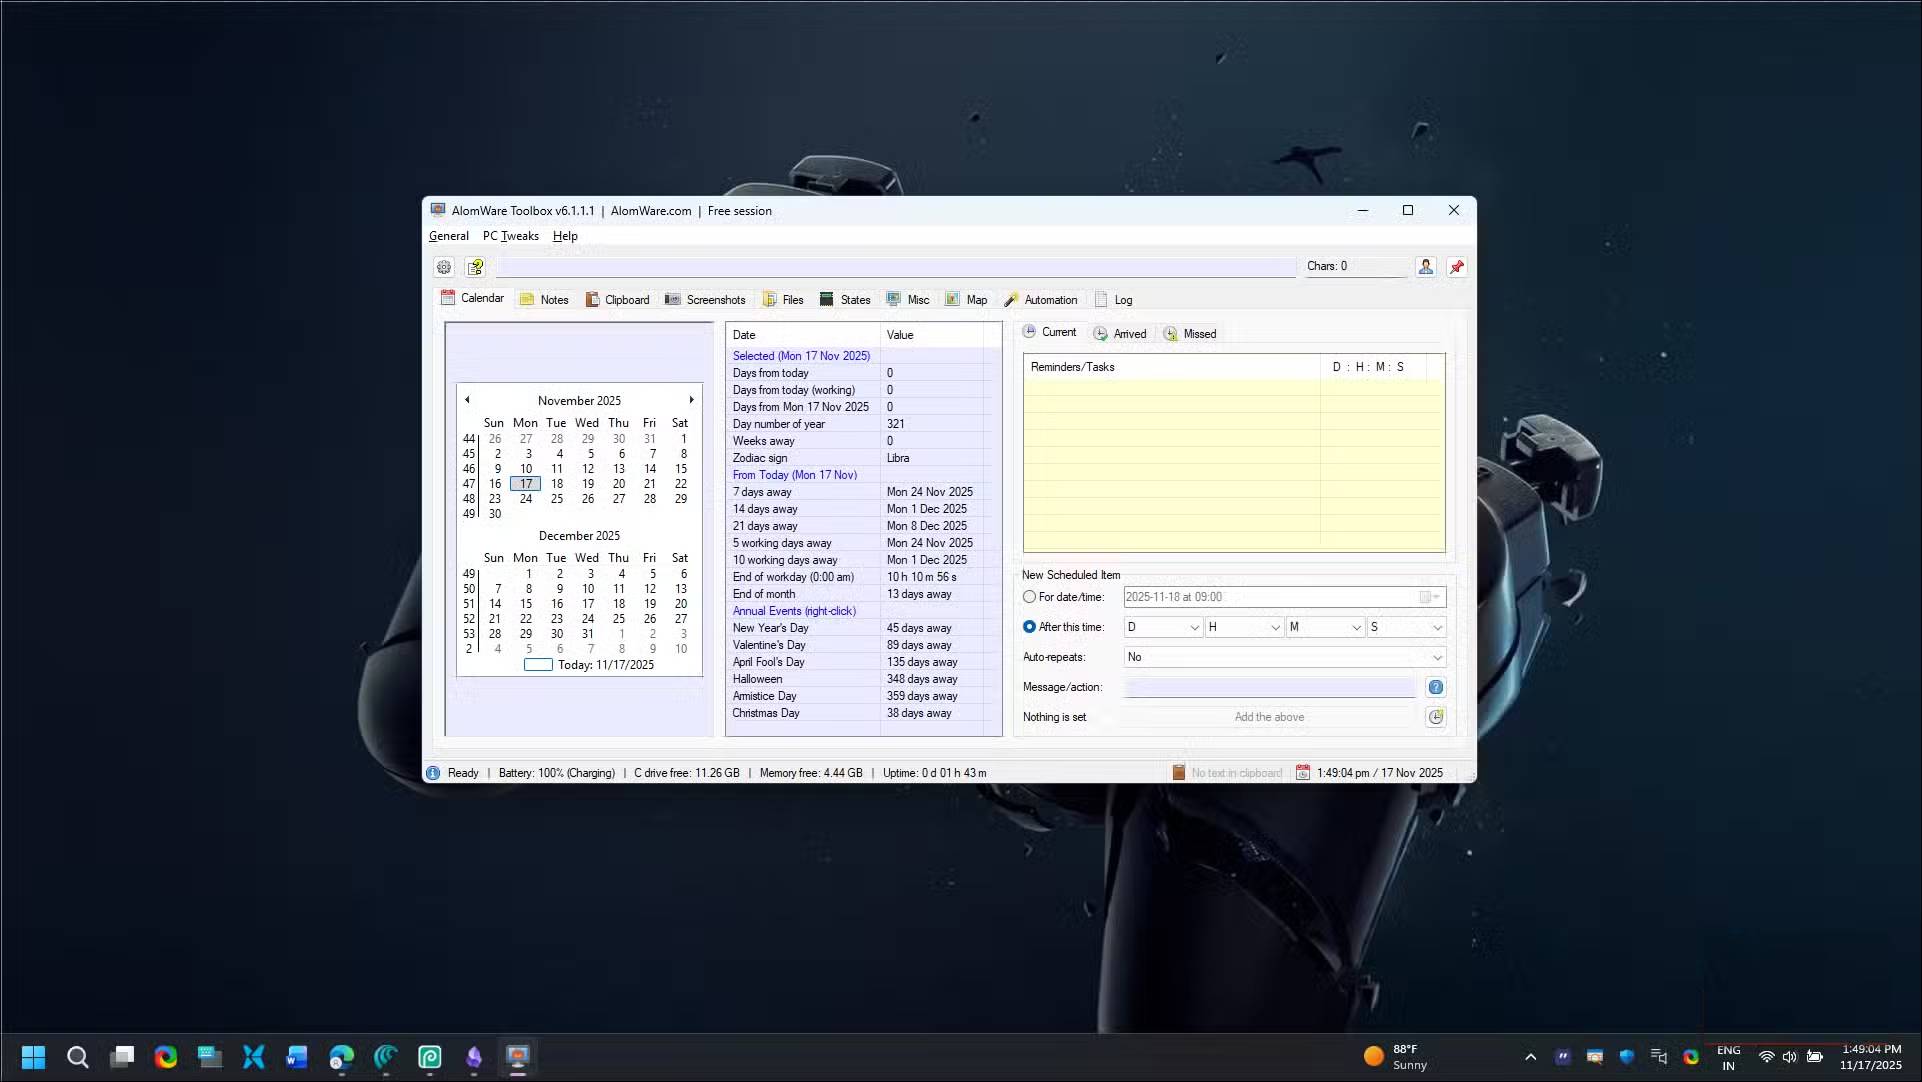
Task: Select the For date/time radio button
Action: [x=1029, y=597]
